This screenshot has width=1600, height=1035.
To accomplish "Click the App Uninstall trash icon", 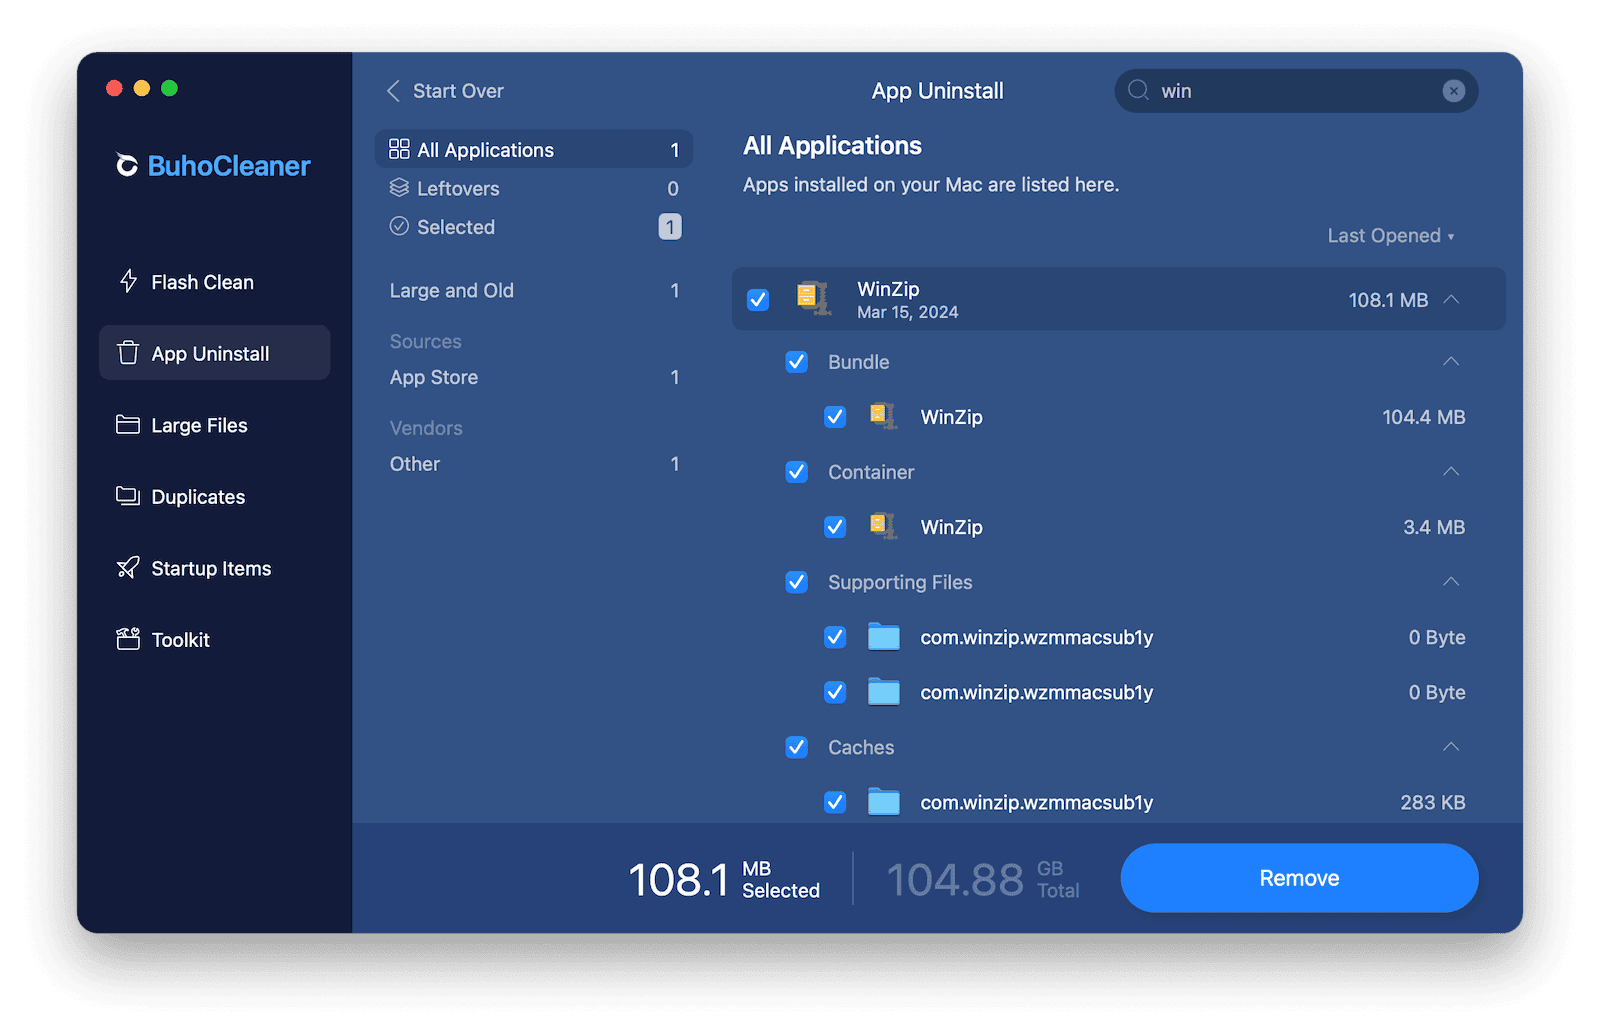I will [x=128, y=353].
